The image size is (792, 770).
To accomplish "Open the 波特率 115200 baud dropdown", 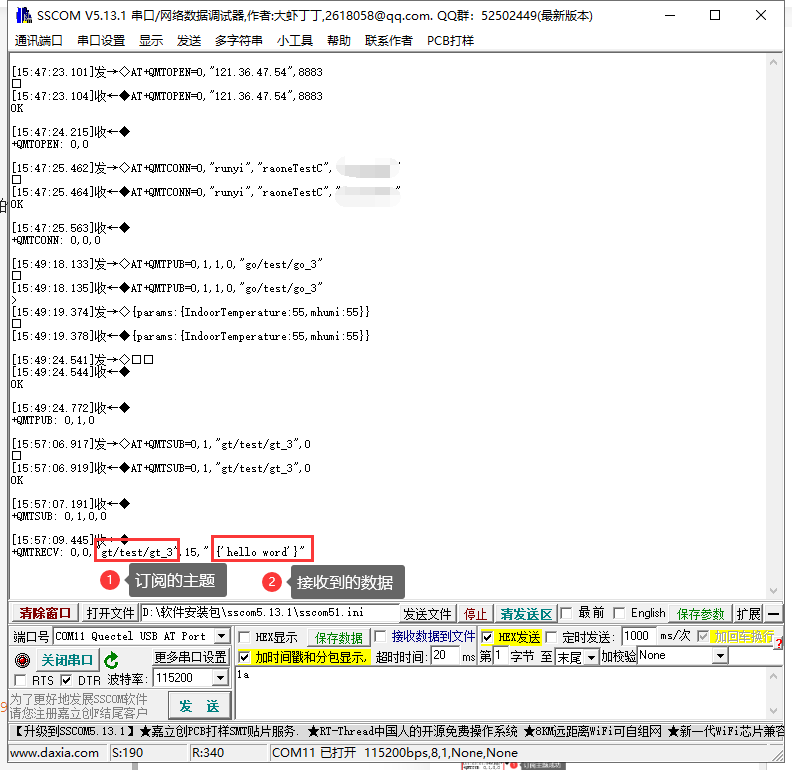I will pos(220,678).
